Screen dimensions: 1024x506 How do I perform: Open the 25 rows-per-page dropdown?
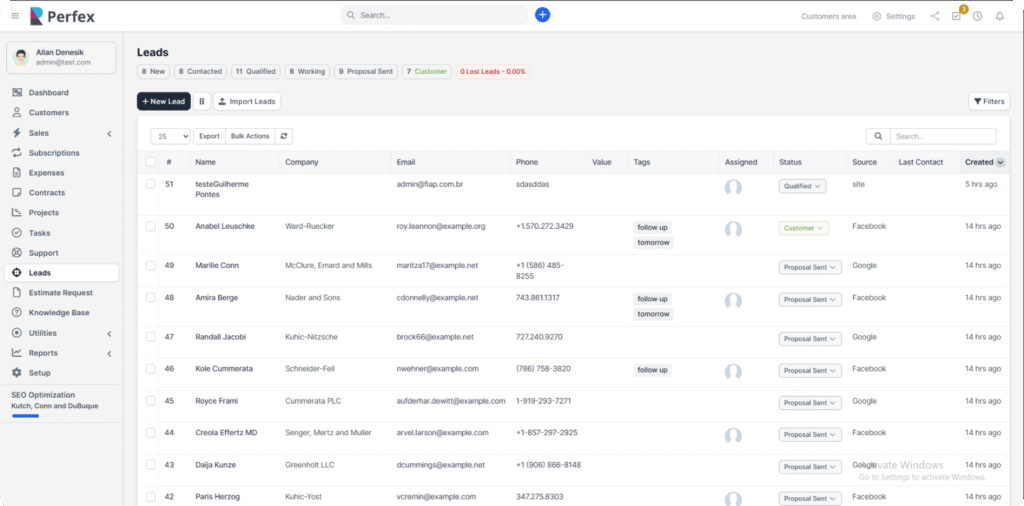click(170, 136)
